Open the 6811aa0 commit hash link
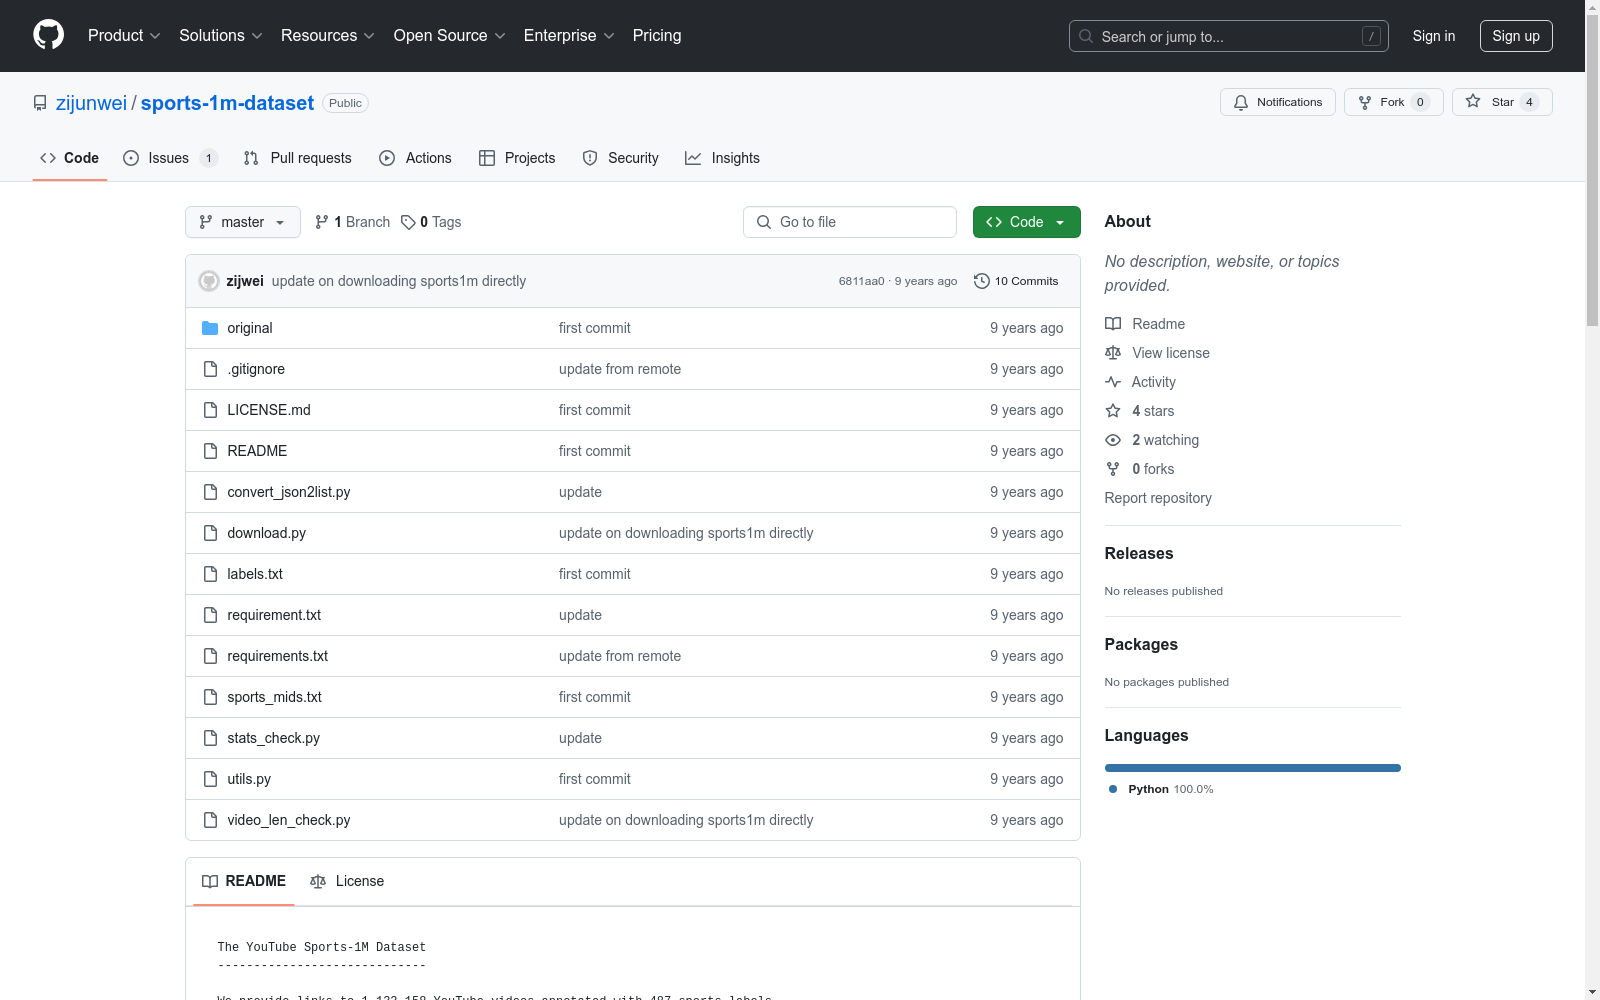Image resolution: width=1600 pixels, height=1000 pixels. (862, 281)
